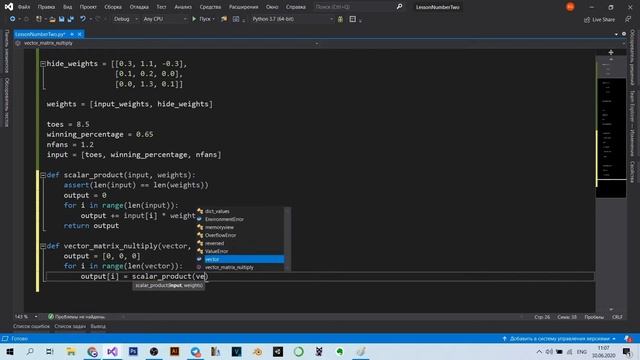640x360 pixels.
Task: Open the Справка menu
Action: point(296,7)
